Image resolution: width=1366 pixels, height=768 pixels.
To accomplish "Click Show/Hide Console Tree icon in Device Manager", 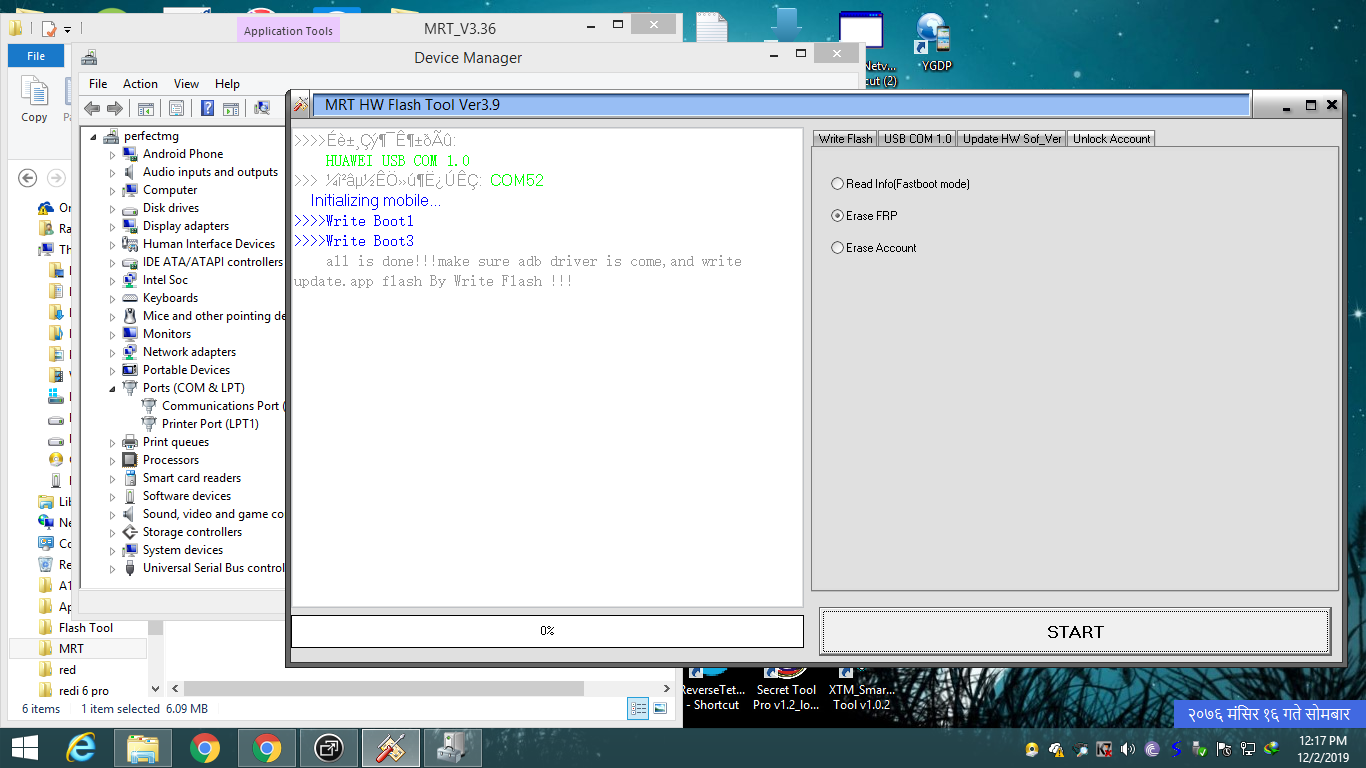I will 146,108.
